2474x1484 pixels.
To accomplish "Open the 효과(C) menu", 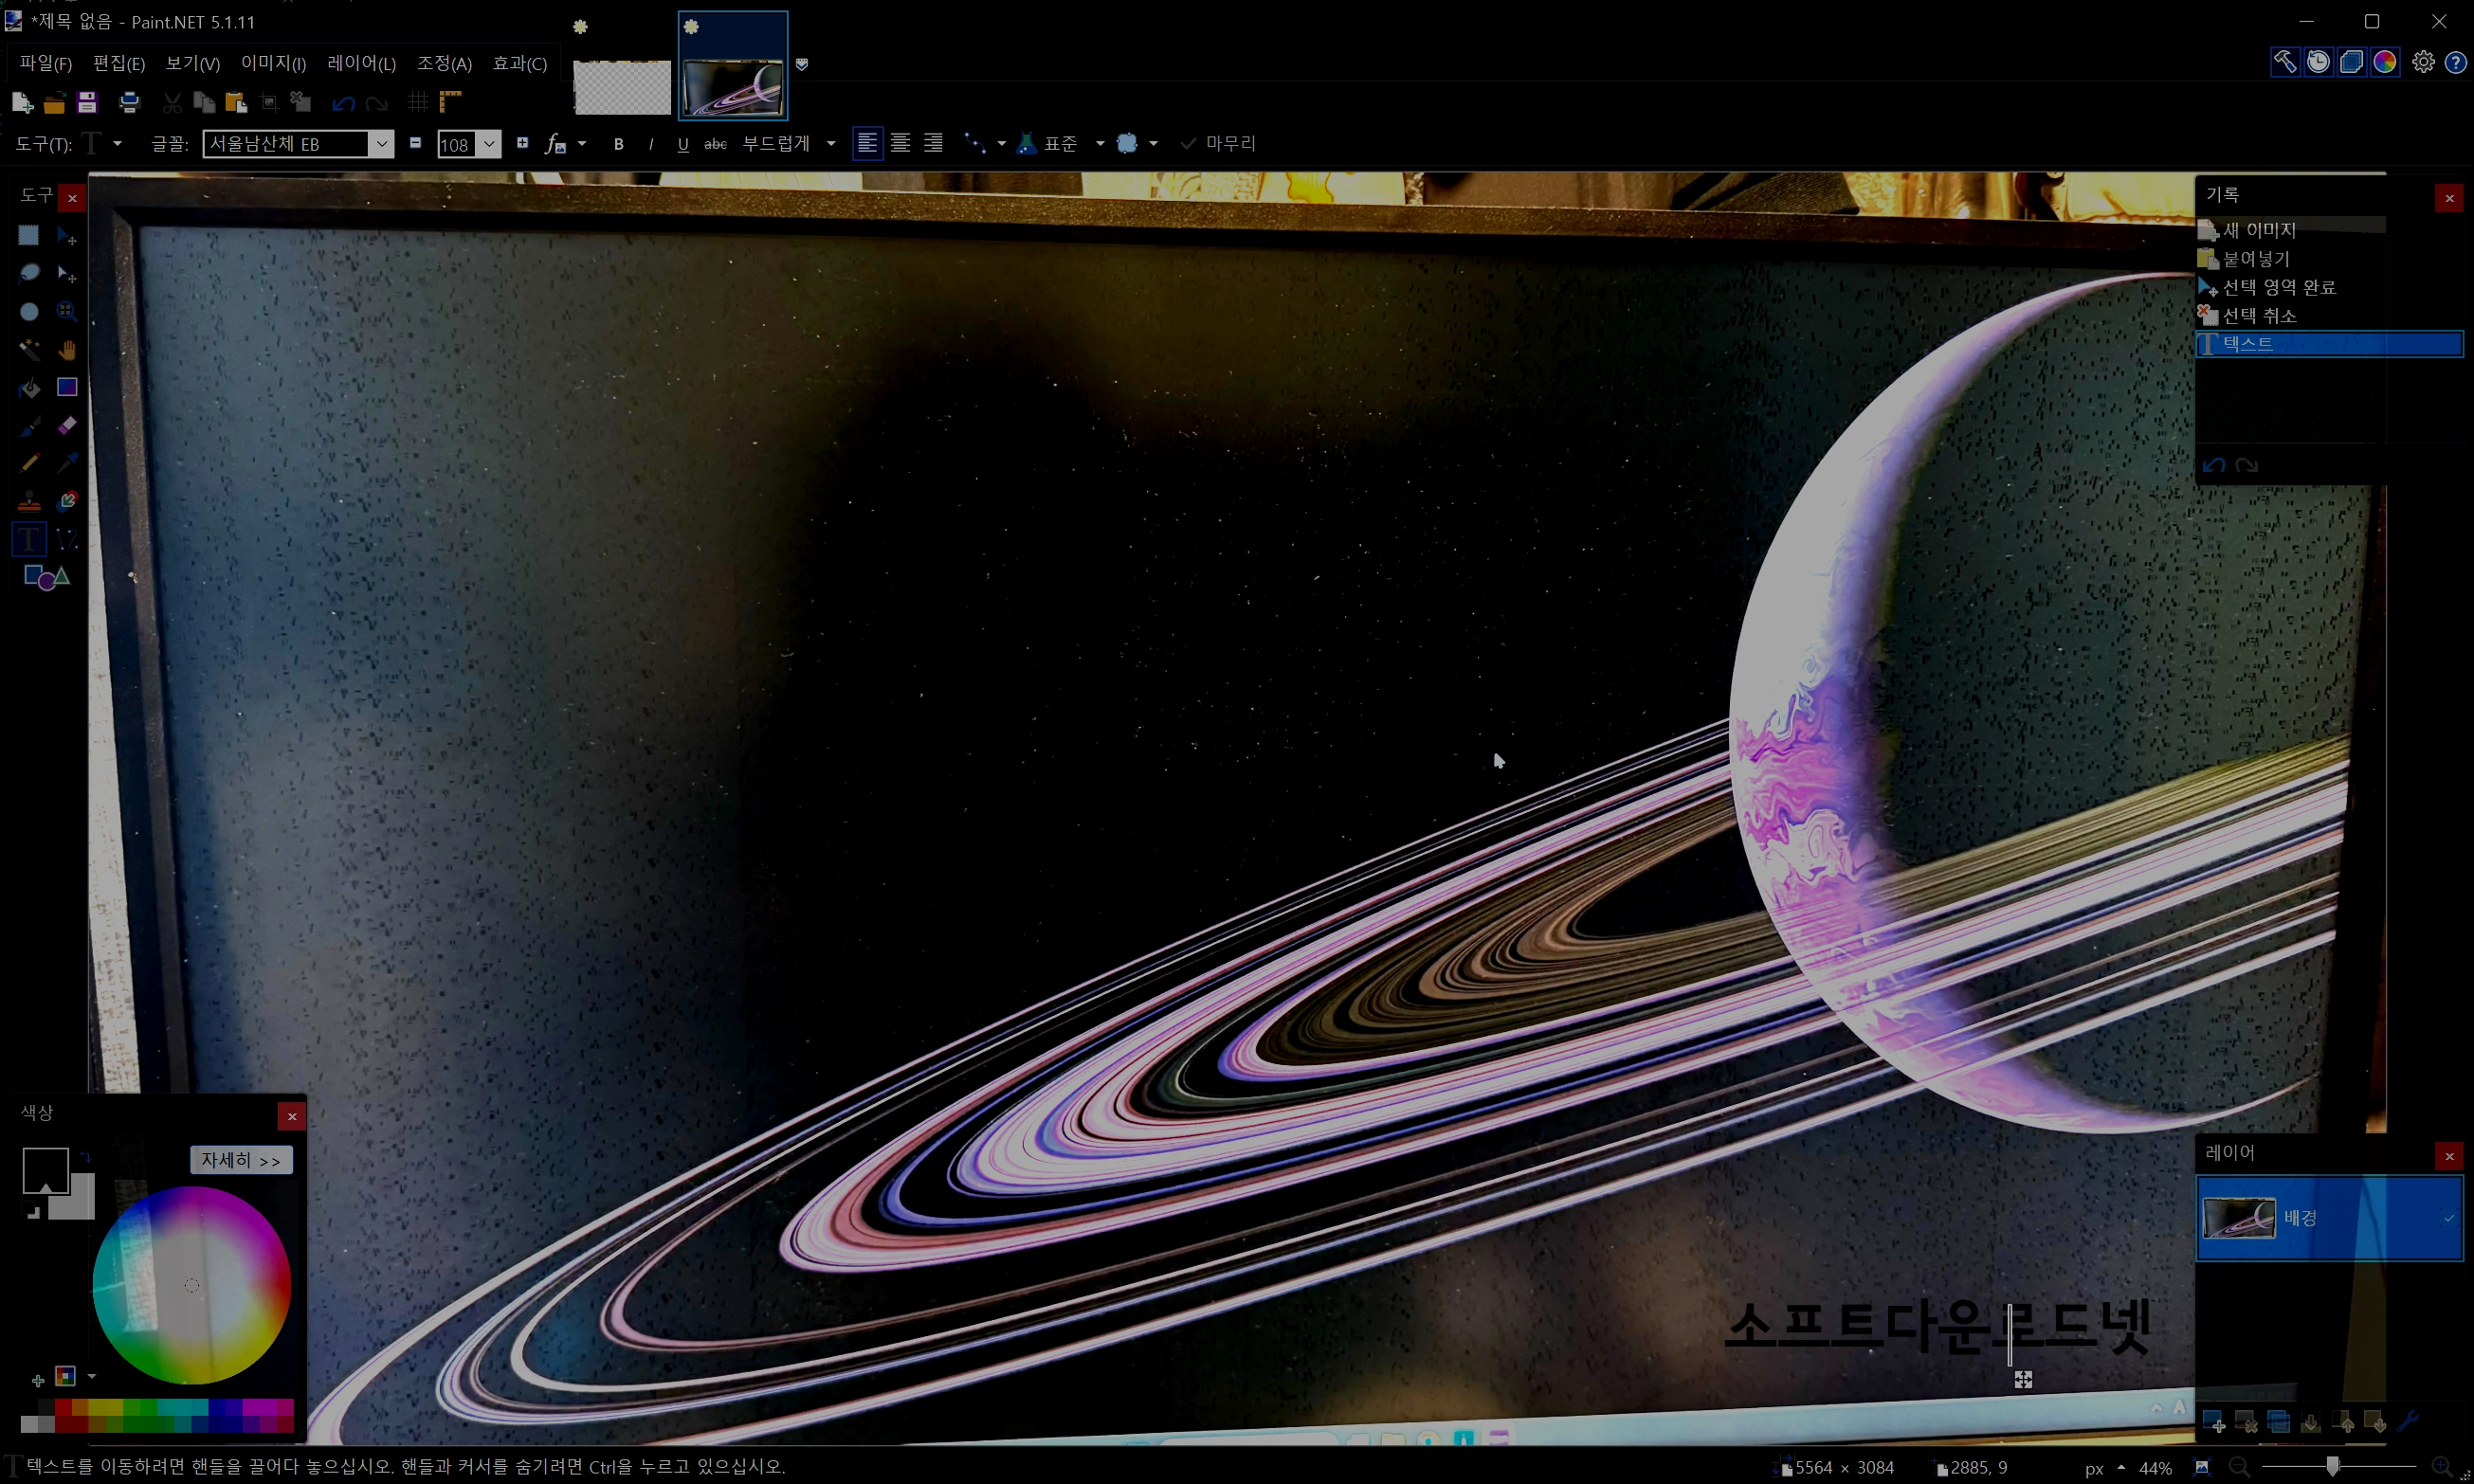I will tap(519, 64).
